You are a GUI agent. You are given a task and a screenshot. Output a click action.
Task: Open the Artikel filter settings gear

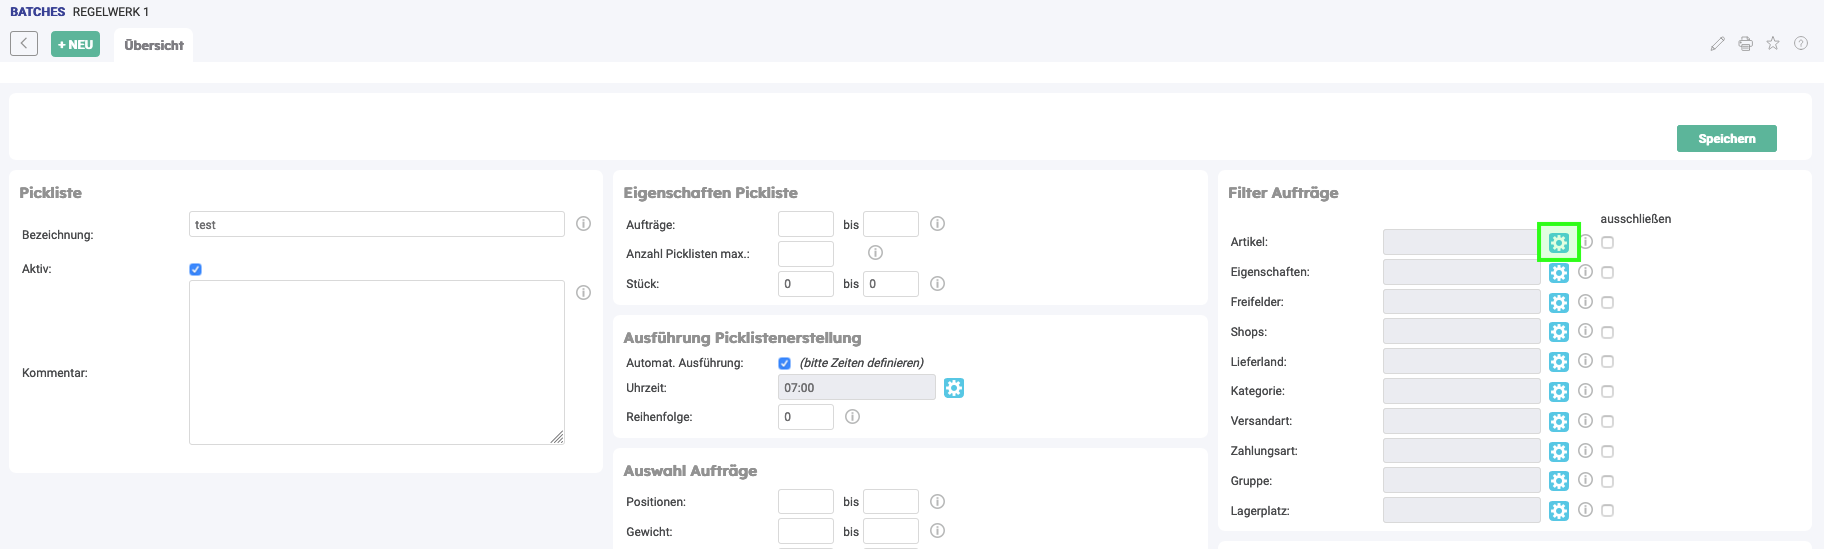point(1558,242)
